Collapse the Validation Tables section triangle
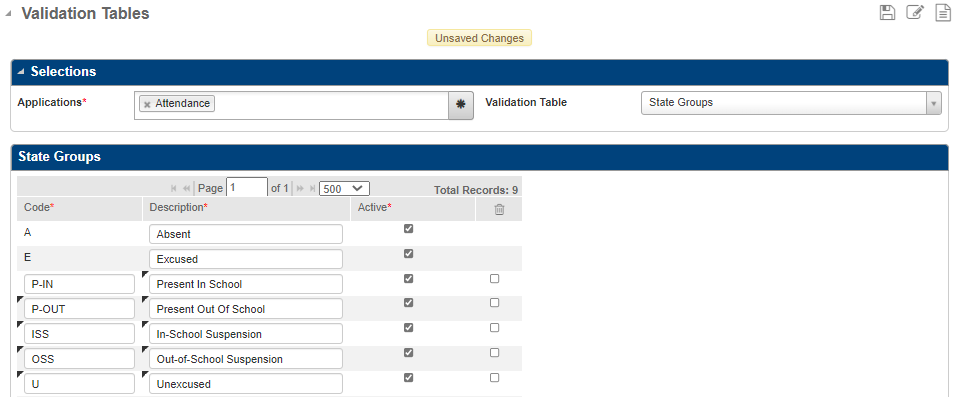The image size is (953, 397). (x=8, y=13)
